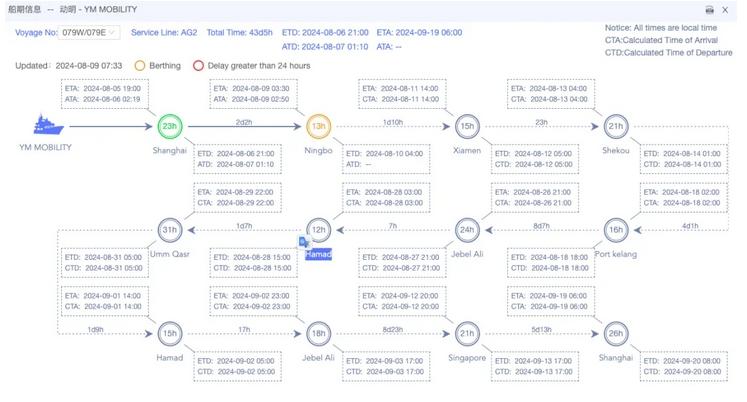Click the red Delay legend circle

pyautogui.click(x=198, y=66)
